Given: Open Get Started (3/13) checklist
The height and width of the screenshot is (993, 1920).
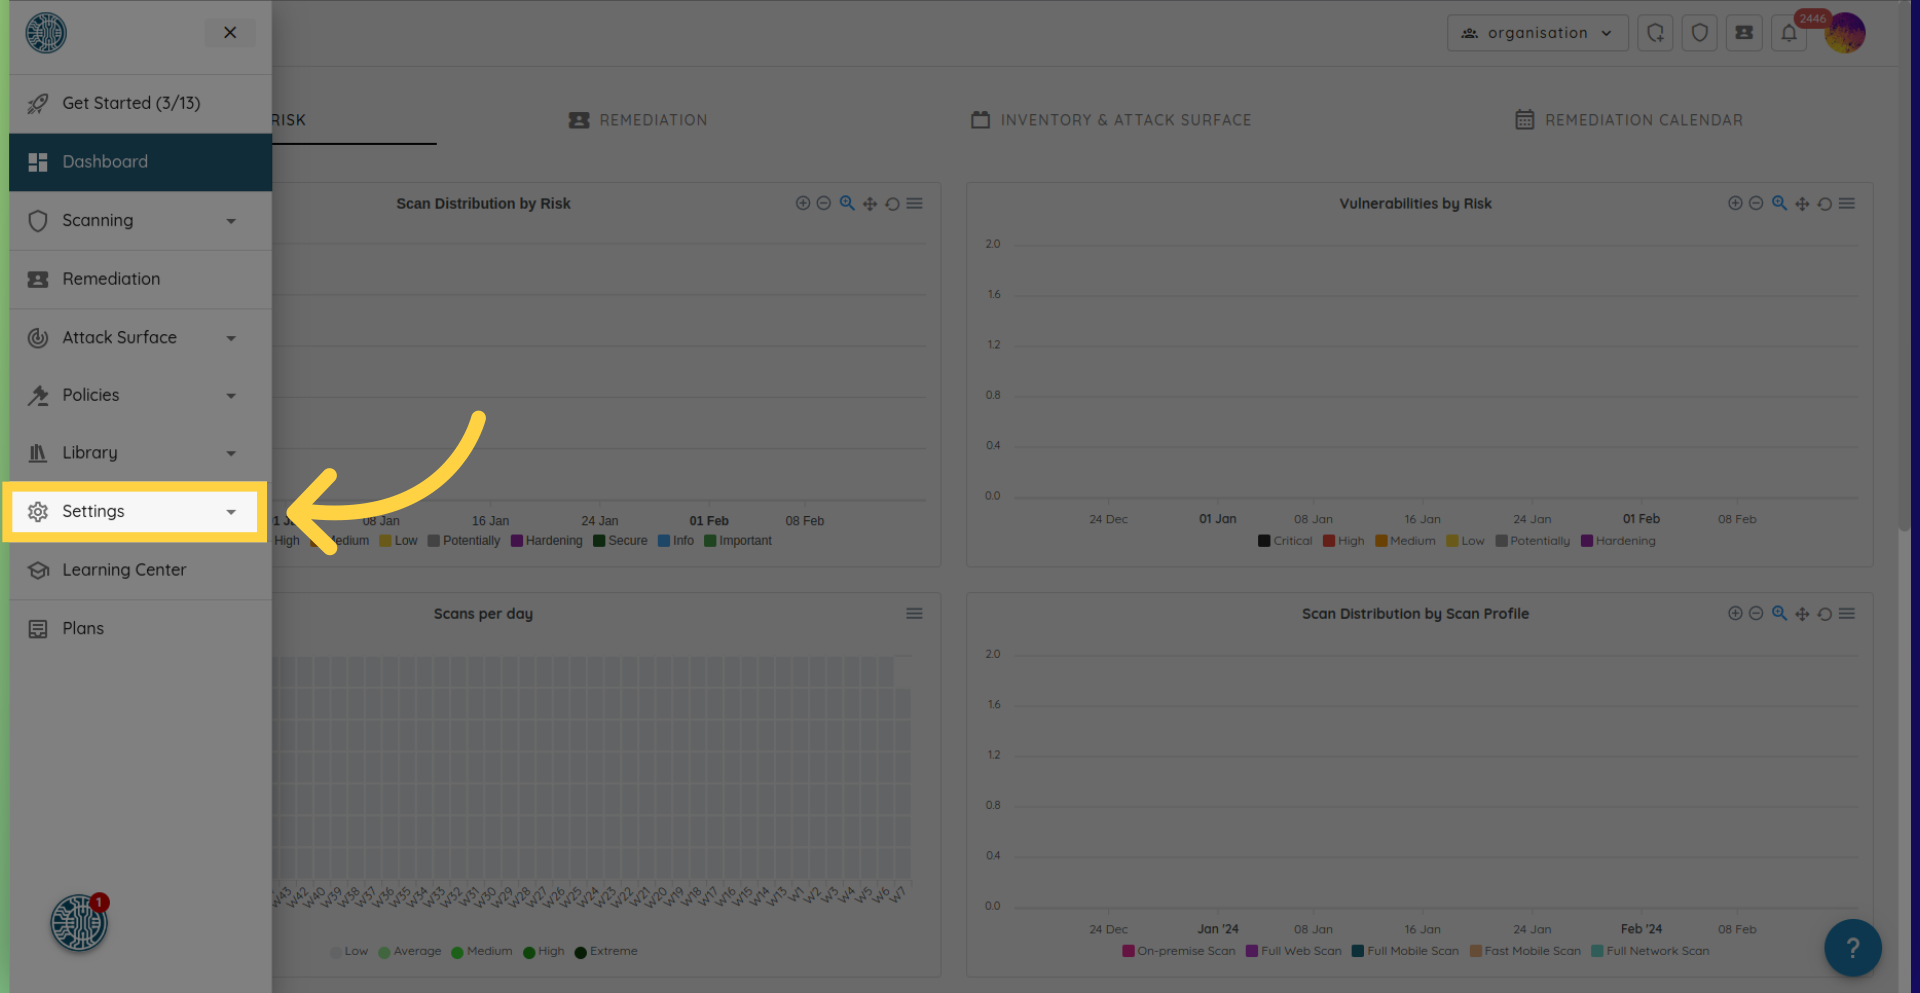Looking at the screenshot, I should point(131,103).
